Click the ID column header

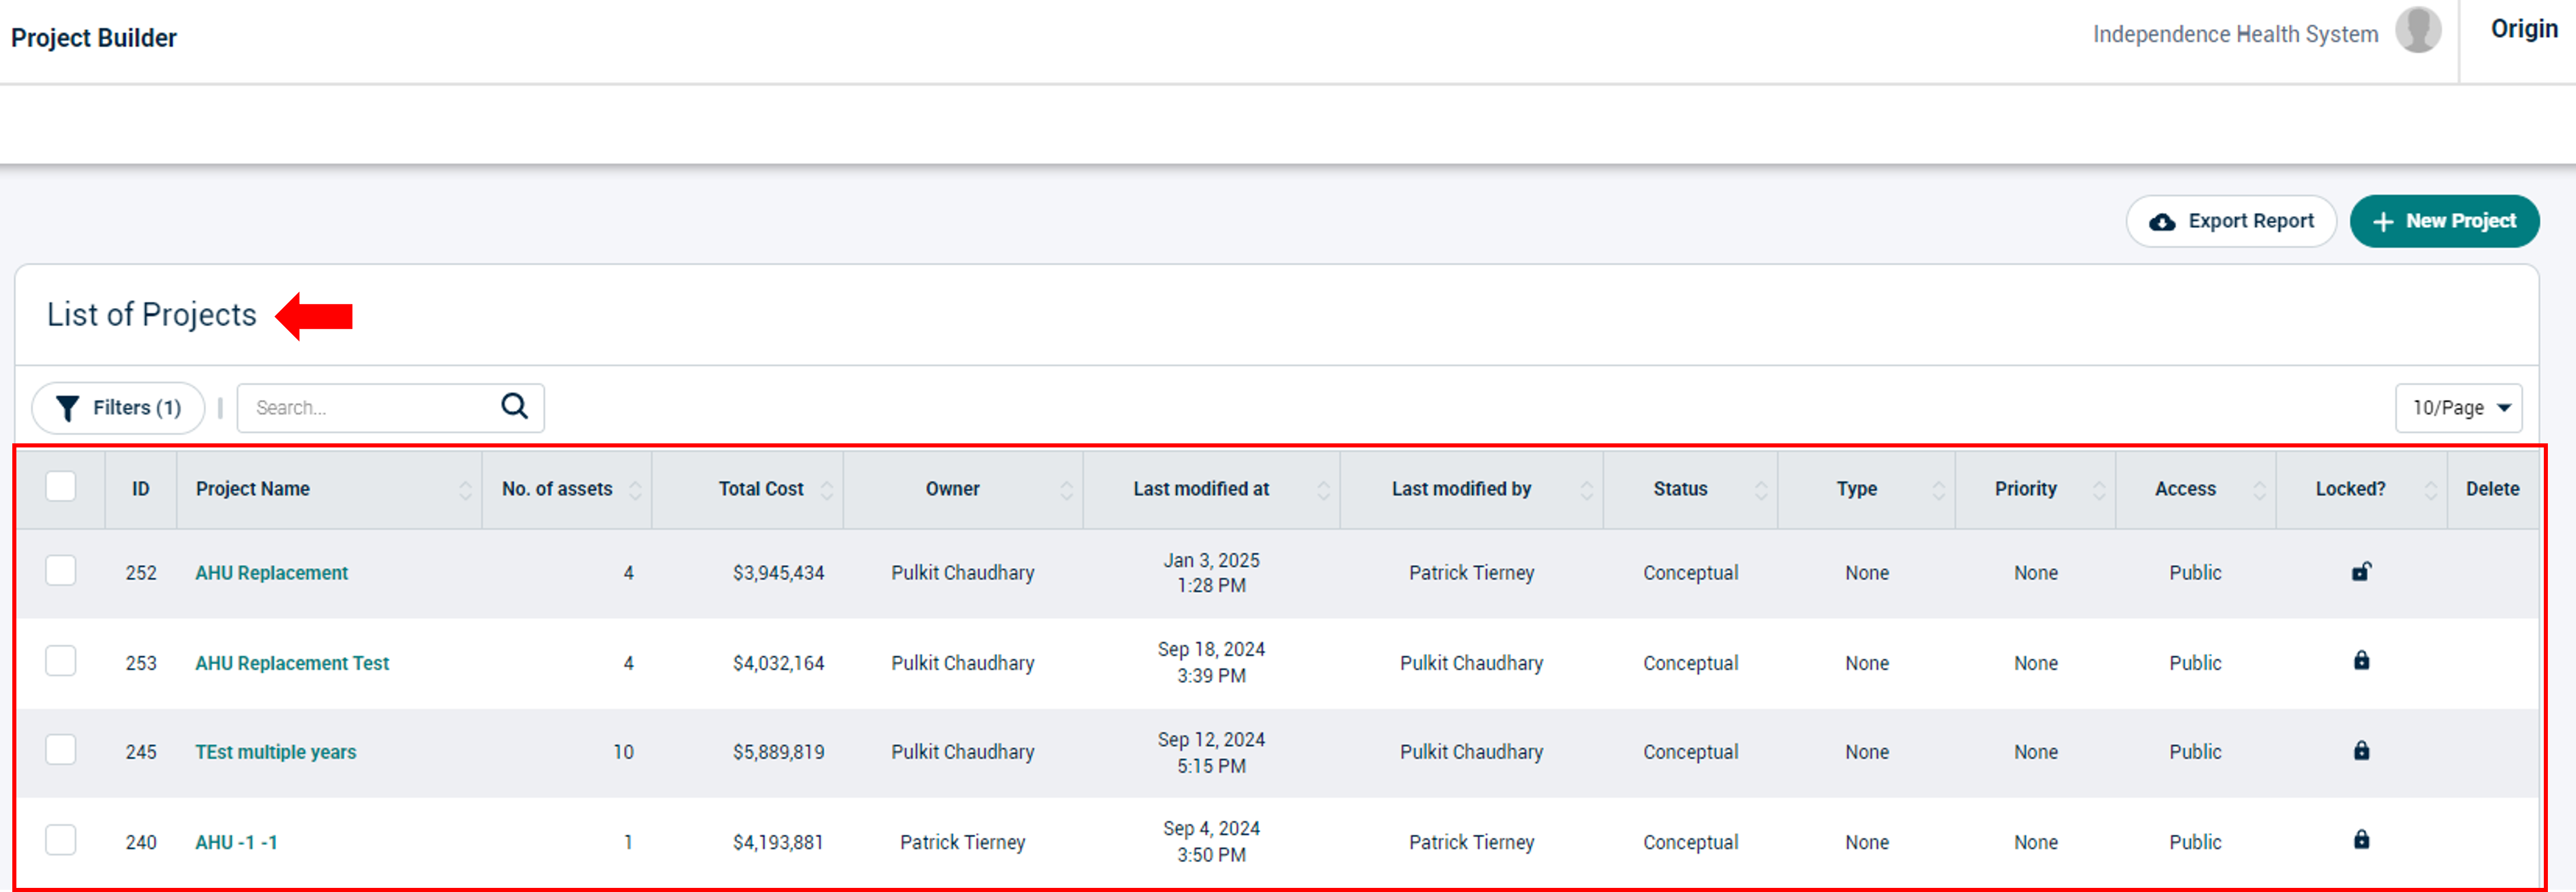click(x=141, y=489)
